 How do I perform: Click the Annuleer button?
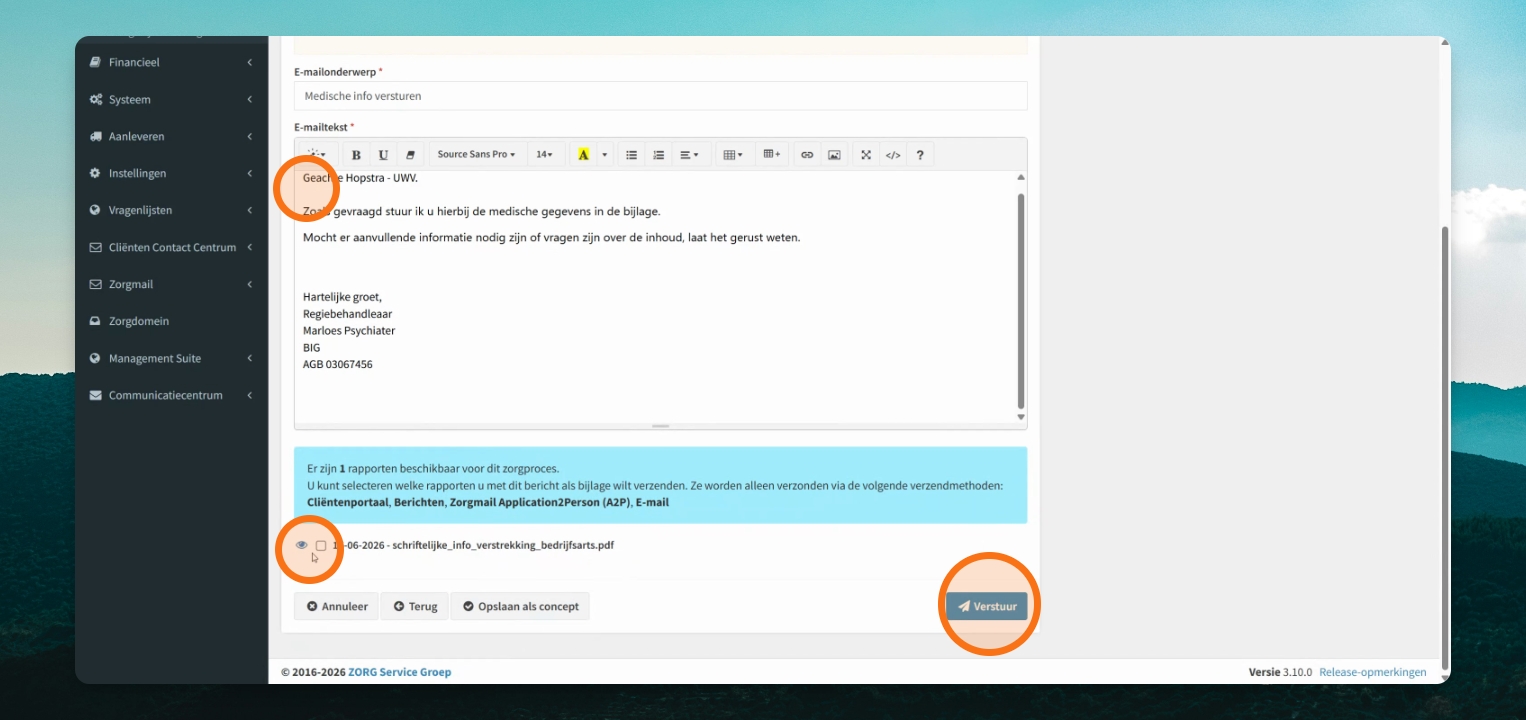click(337, 606)
